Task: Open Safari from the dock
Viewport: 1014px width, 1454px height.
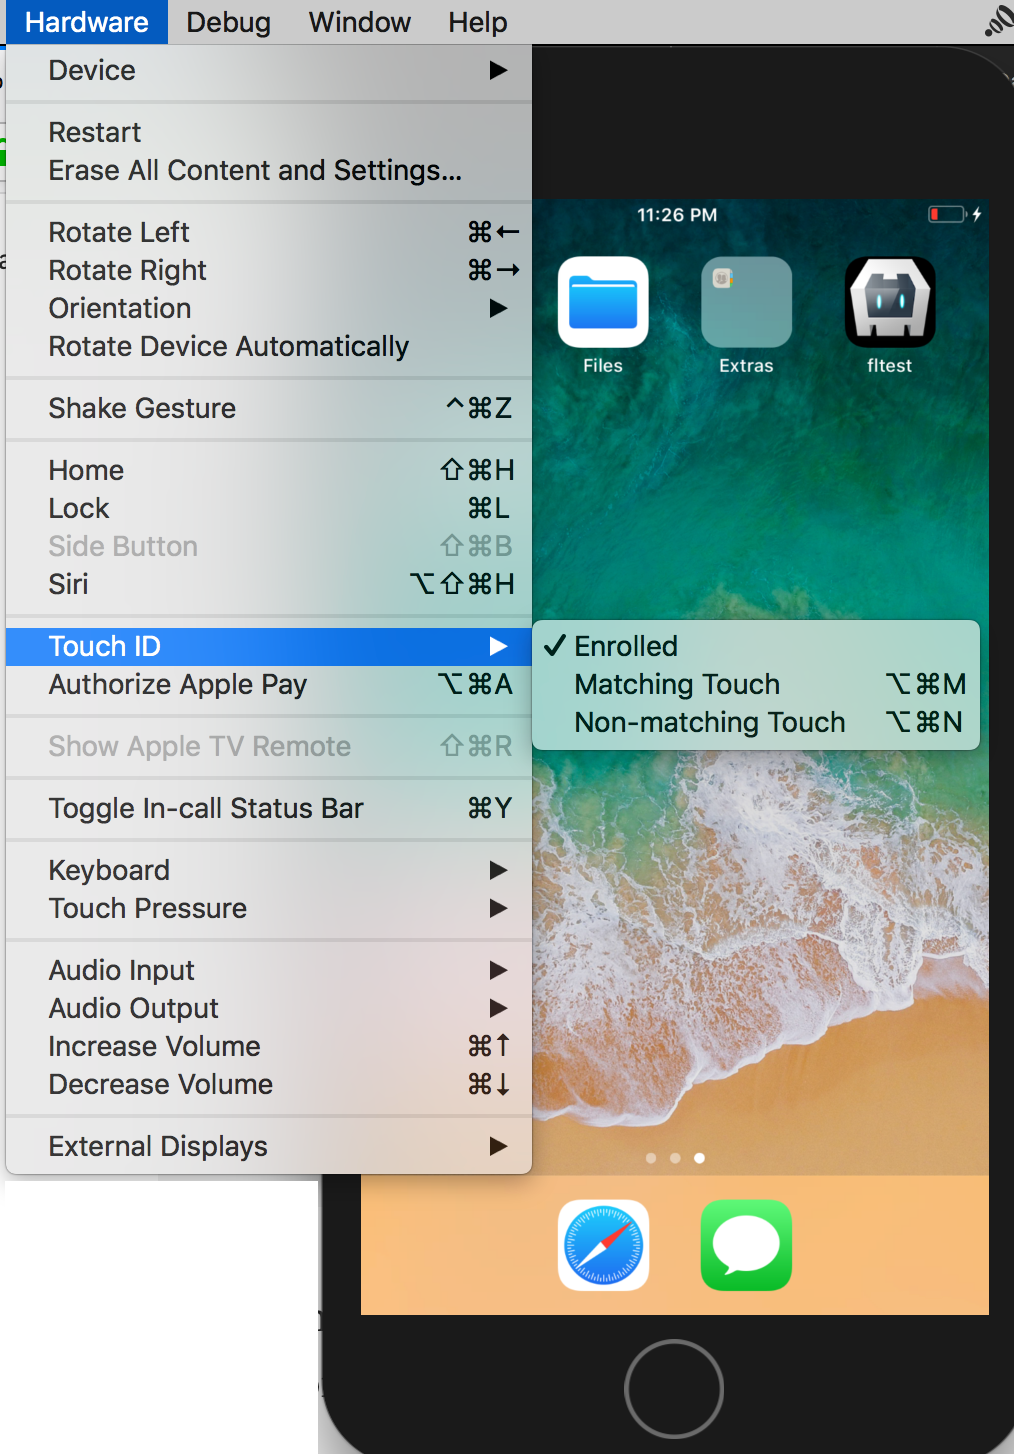Action: click(602, 1245)
